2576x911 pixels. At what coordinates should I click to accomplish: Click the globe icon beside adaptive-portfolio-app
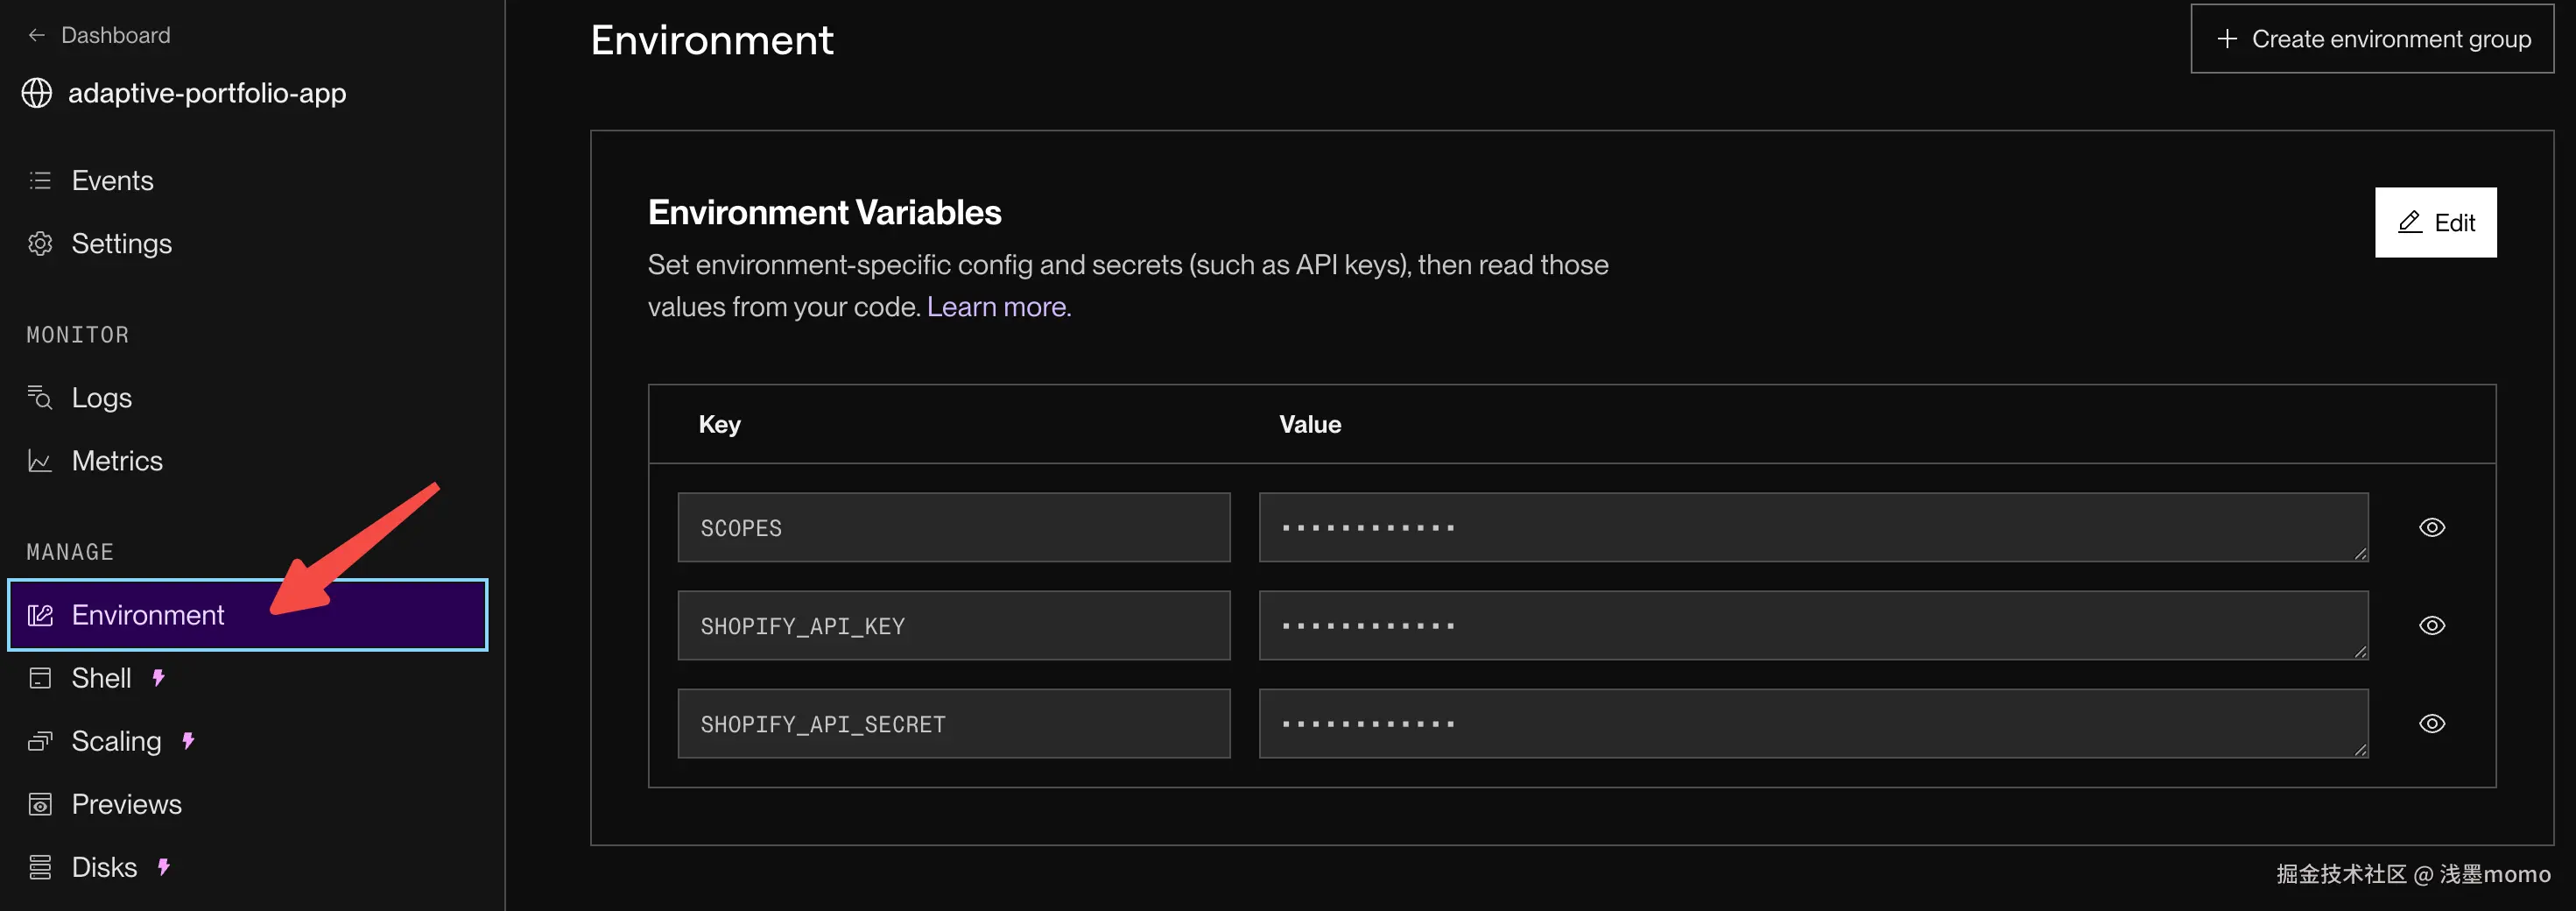click(37, 93)
